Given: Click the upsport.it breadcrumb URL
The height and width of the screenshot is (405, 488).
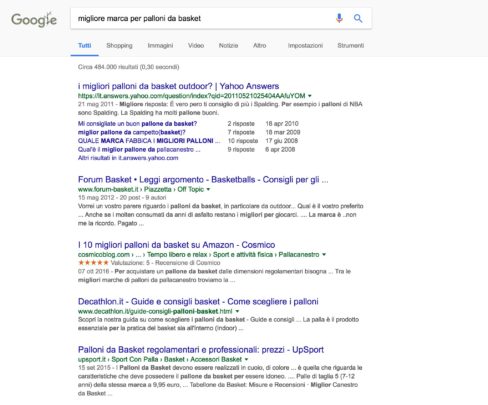Looking at the screenshot, I should tap(160, 359).
